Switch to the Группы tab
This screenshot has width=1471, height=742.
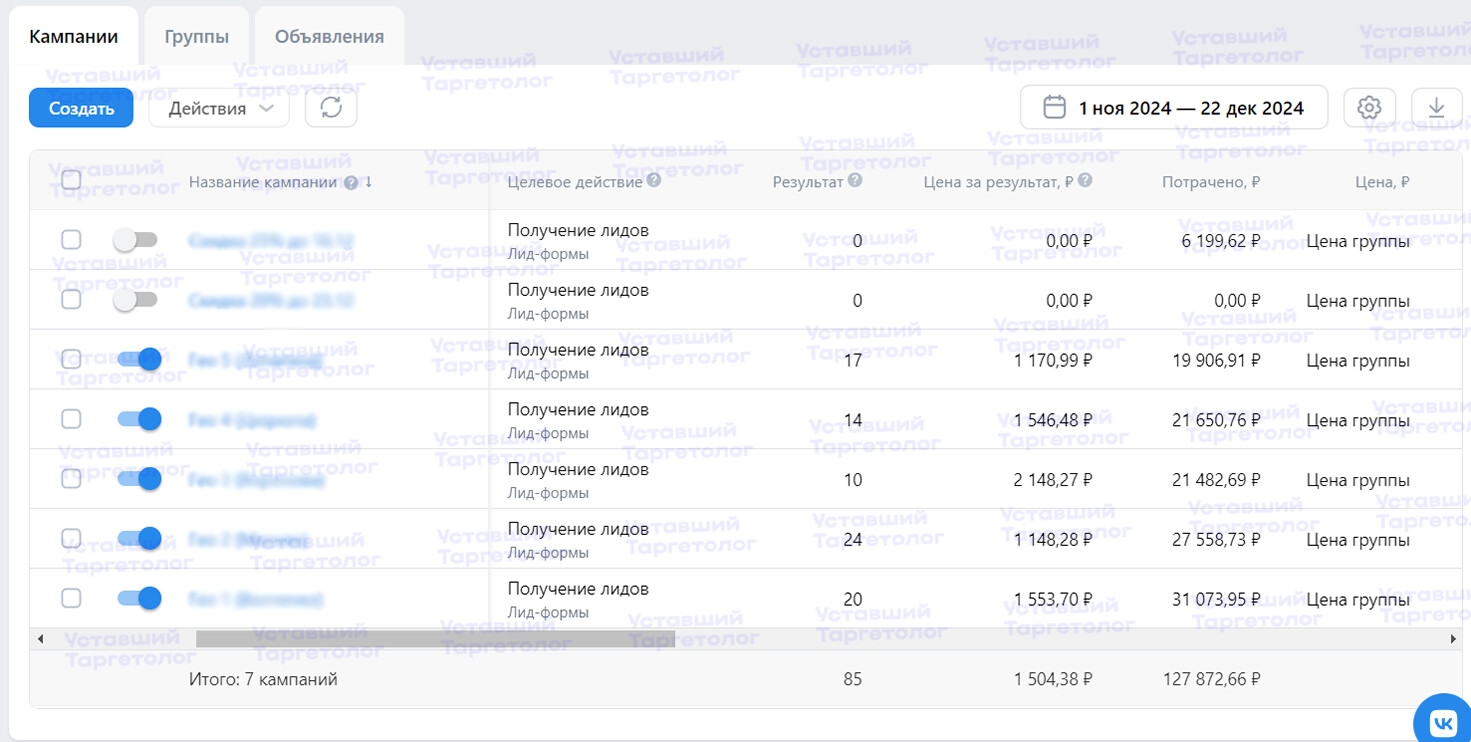(197, 37)
